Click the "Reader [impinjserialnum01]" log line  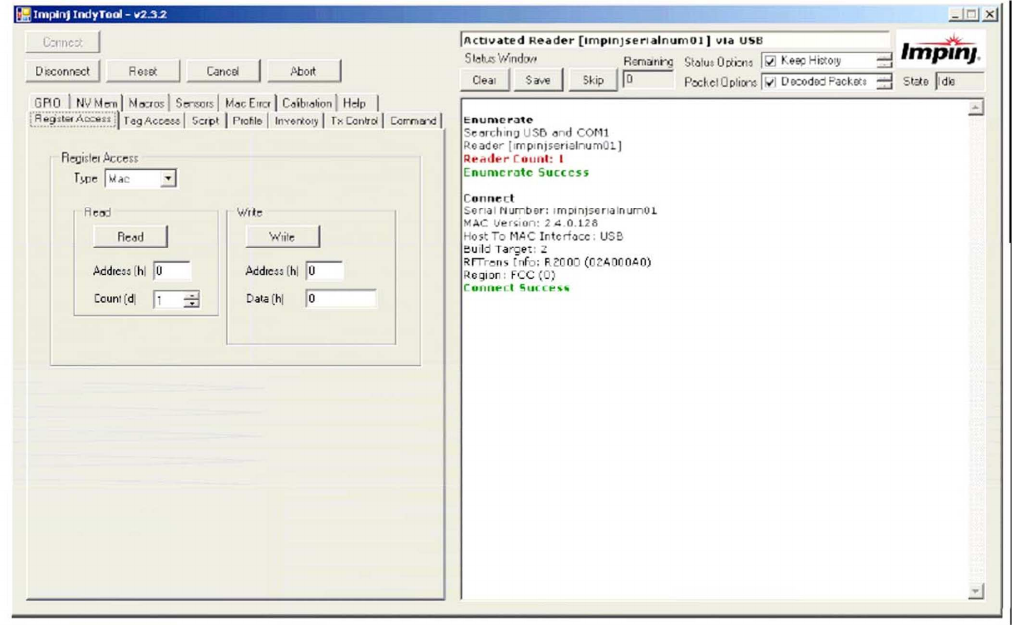pos(543,146)
